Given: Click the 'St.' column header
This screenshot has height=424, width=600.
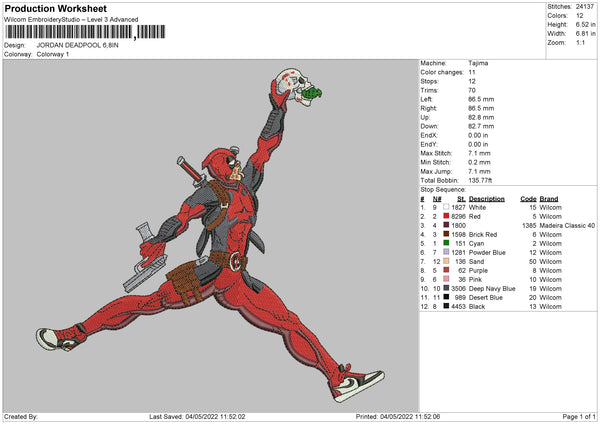Looking at the screenshot, I should (461, 199).
